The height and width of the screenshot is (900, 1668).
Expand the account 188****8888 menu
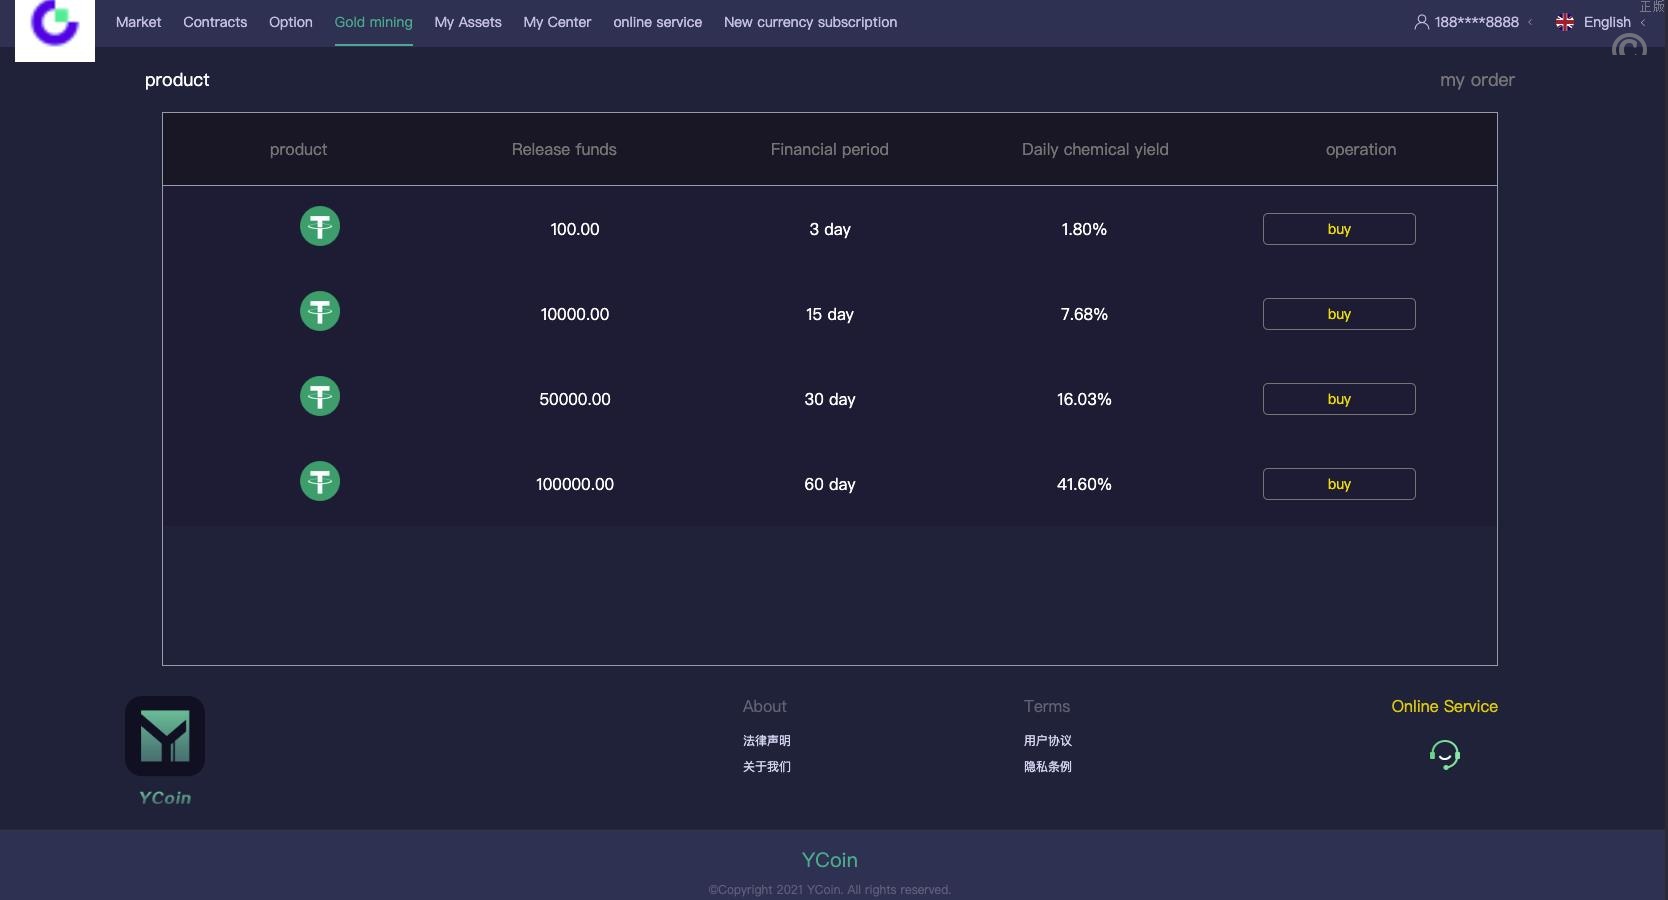click(1476, 22)
